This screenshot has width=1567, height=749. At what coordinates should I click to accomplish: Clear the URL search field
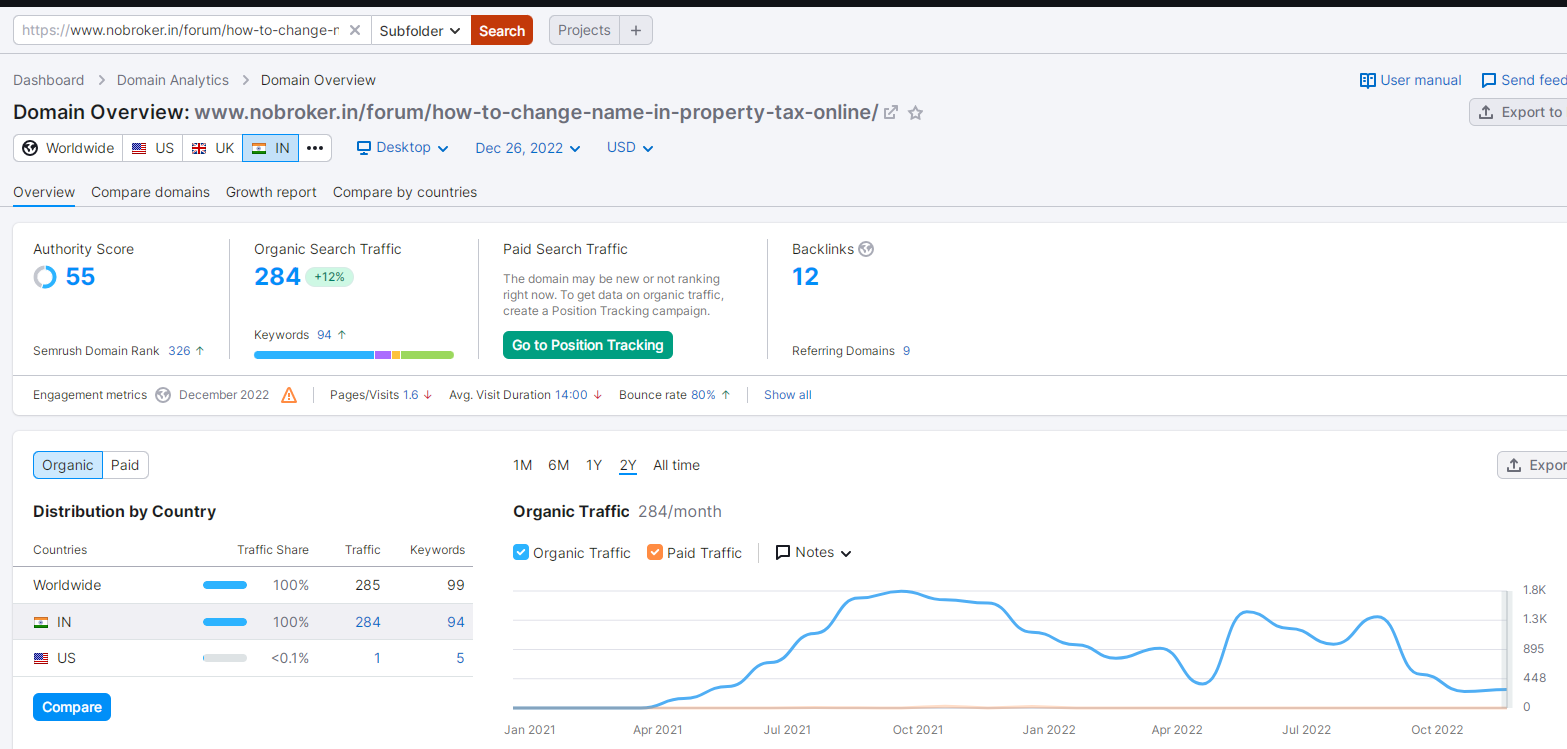pos(354,30)
